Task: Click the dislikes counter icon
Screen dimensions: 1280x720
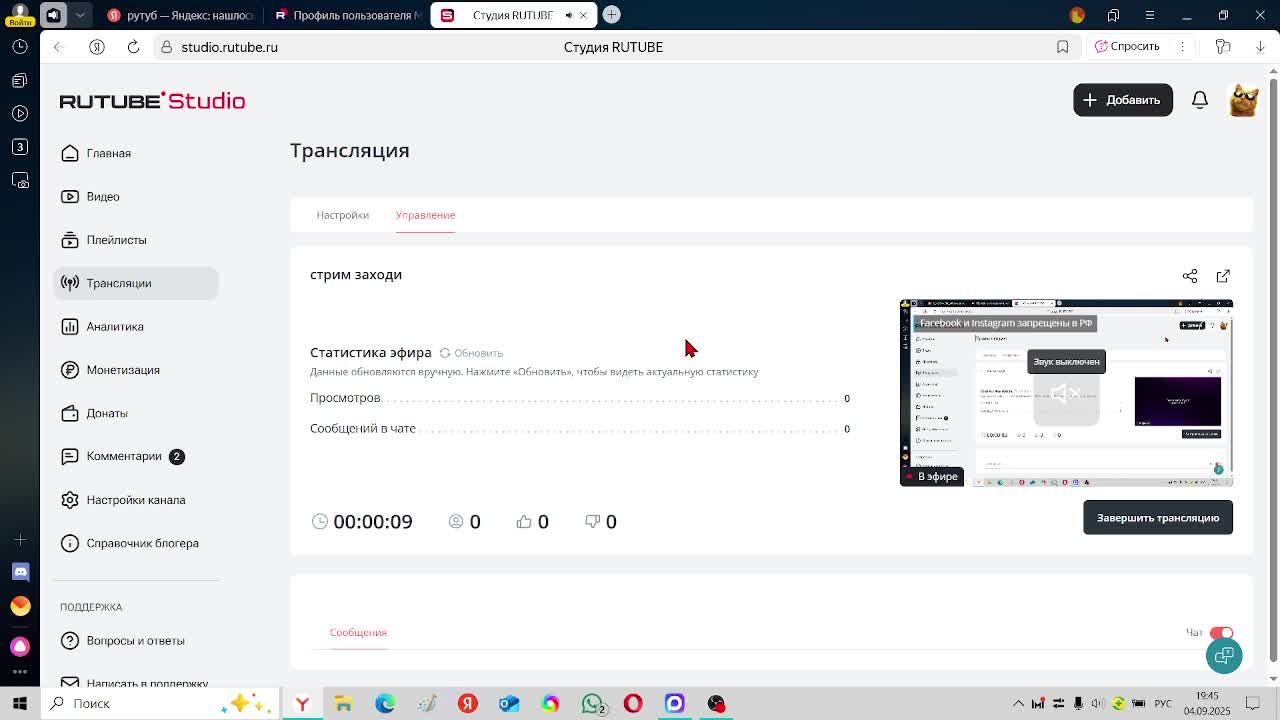Action: [592, 521]
